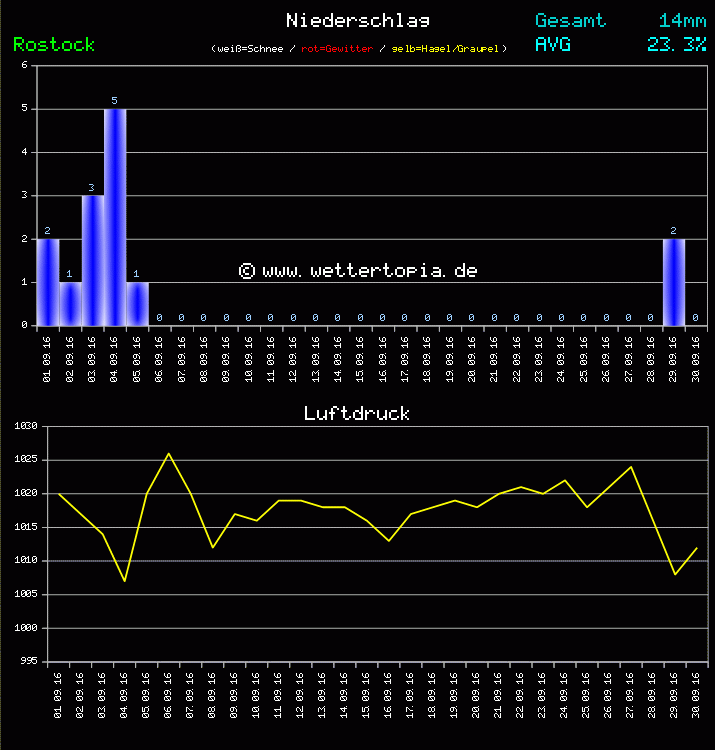
Task: Click the Gesamt label
Action: coord(570,21)
